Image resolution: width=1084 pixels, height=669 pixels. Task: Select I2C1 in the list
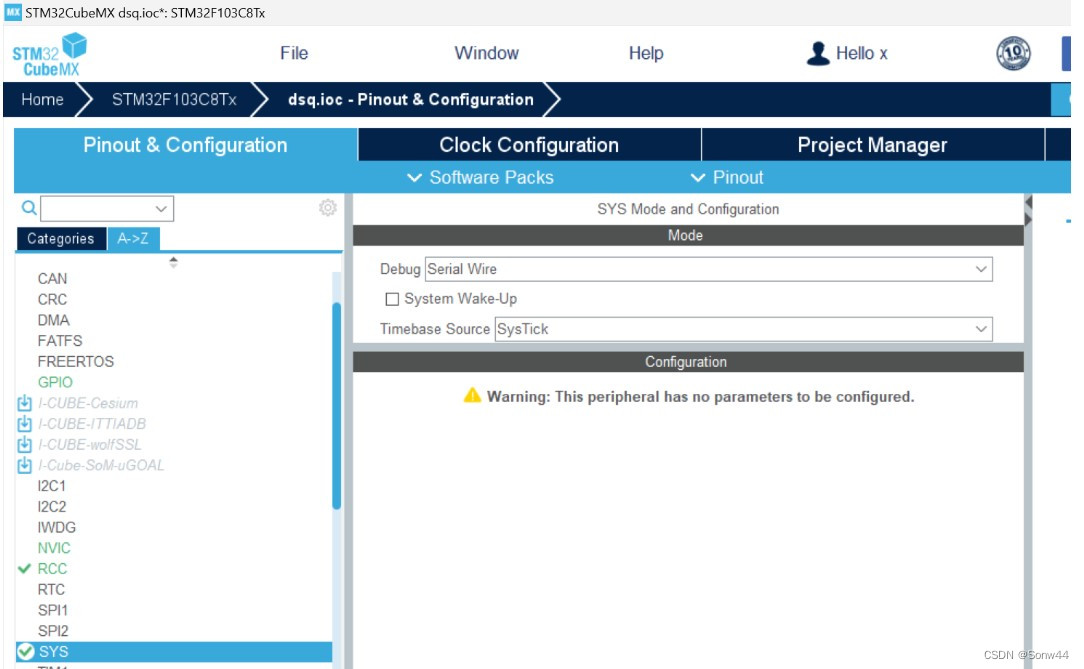click(x=52, y=486)
